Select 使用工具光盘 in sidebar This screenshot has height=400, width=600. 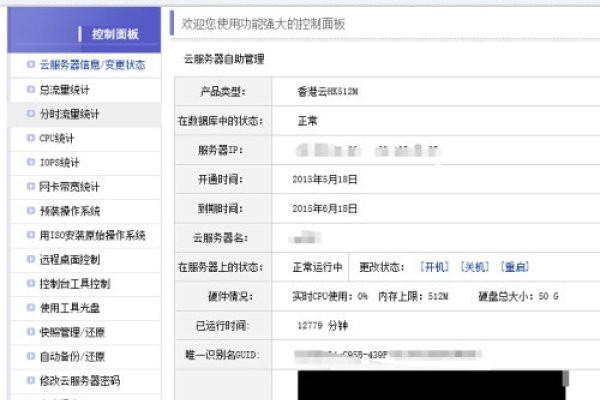point(70,308)
